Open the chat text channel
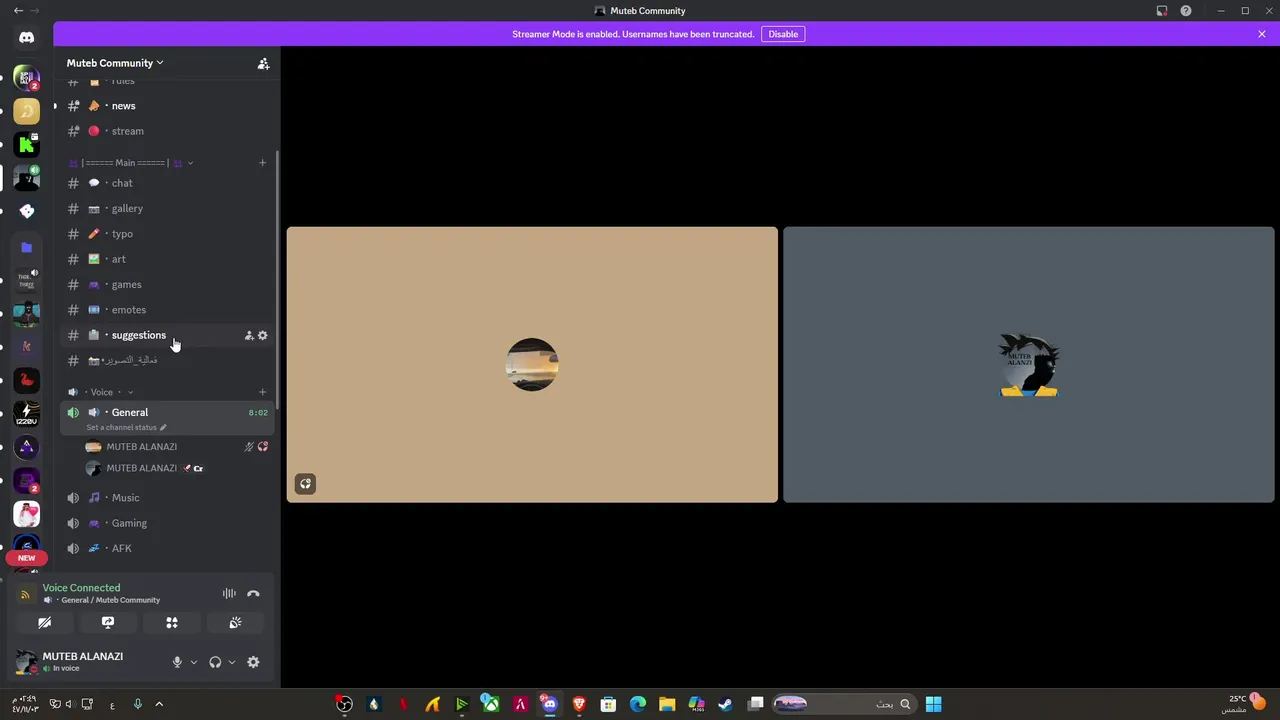Viewport: 1280px width, 720px height. pyautogui.click(x=167, y=183)
